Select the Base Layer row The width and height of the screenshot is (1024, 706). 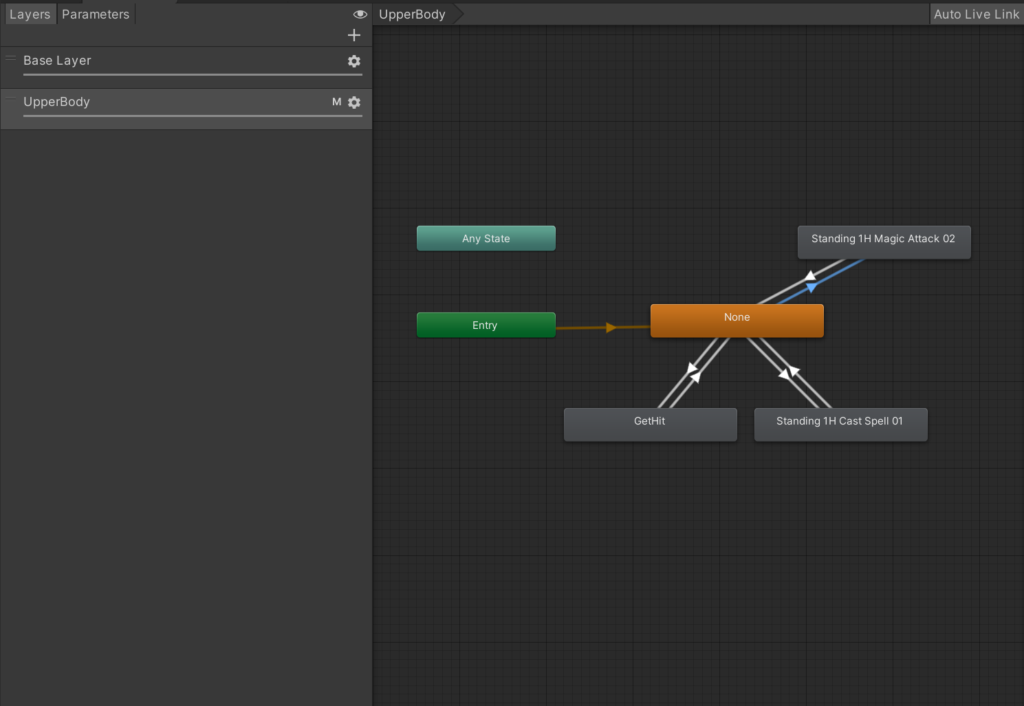pos(186,67)
